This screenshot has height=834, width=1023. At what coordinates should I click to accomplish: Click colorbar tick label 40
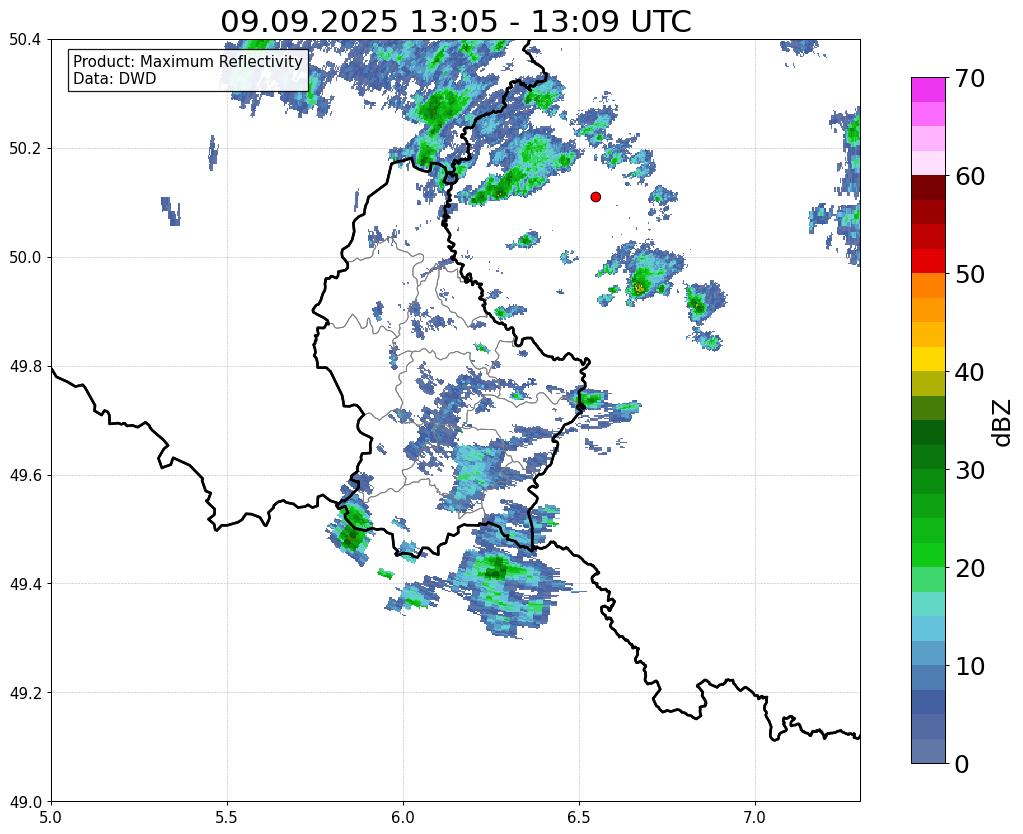[x=969, y=372]
